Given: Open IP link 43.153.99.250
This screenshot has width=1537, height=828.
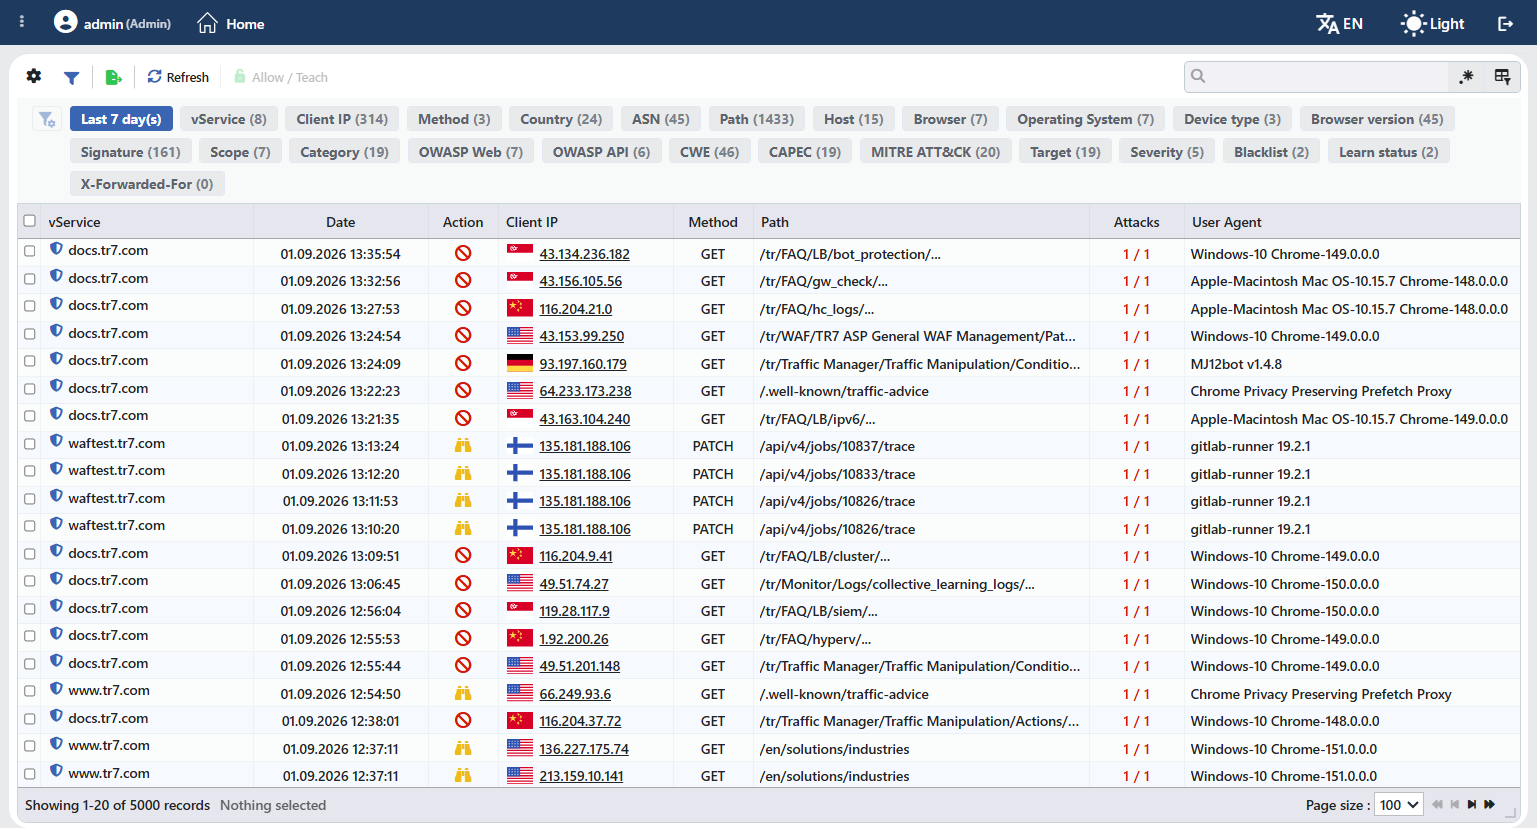Looking at the screenshot, I should pos(581,336).
